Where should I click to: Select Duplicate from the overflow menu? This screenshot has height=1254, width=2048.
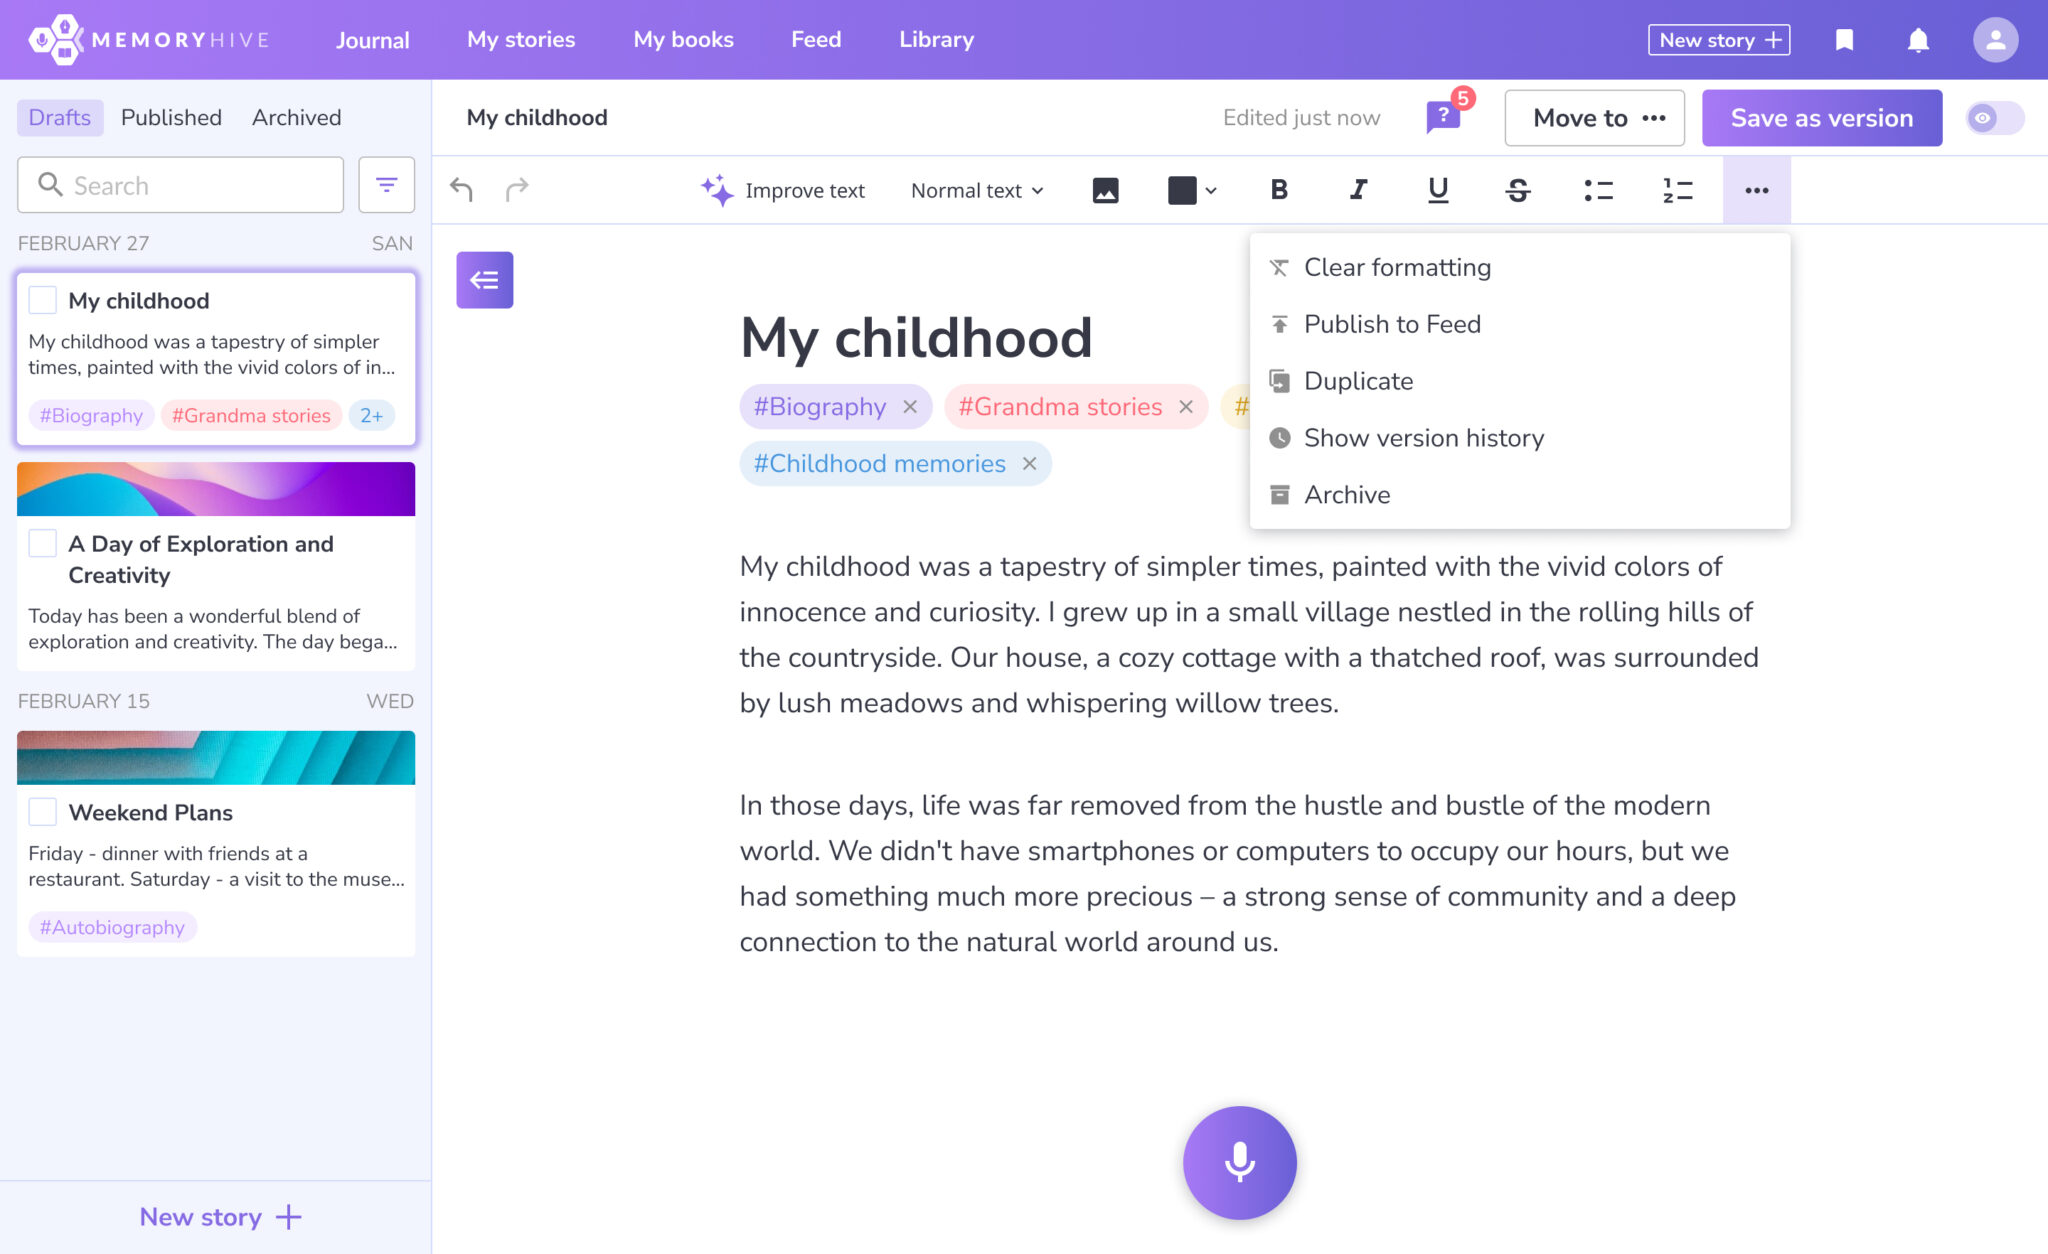click(x=1357, y=381)
